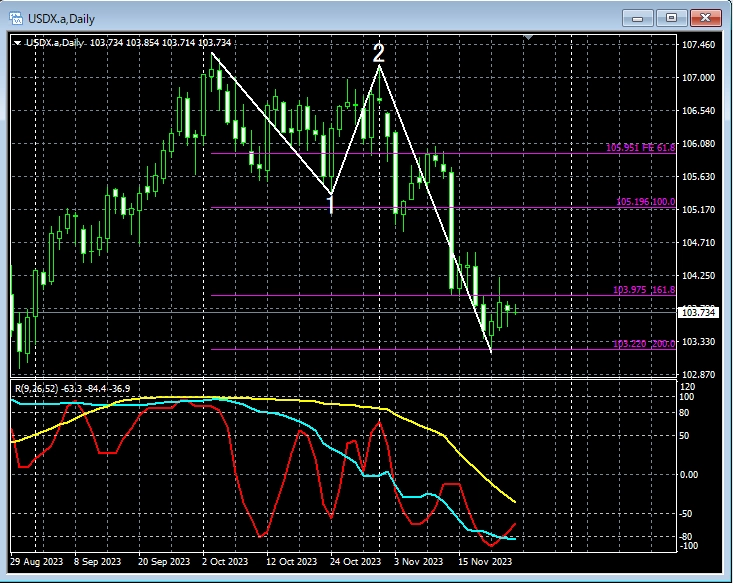Select the wave label "1" on chart
This screenshot has height=583, width=734.
331,204
